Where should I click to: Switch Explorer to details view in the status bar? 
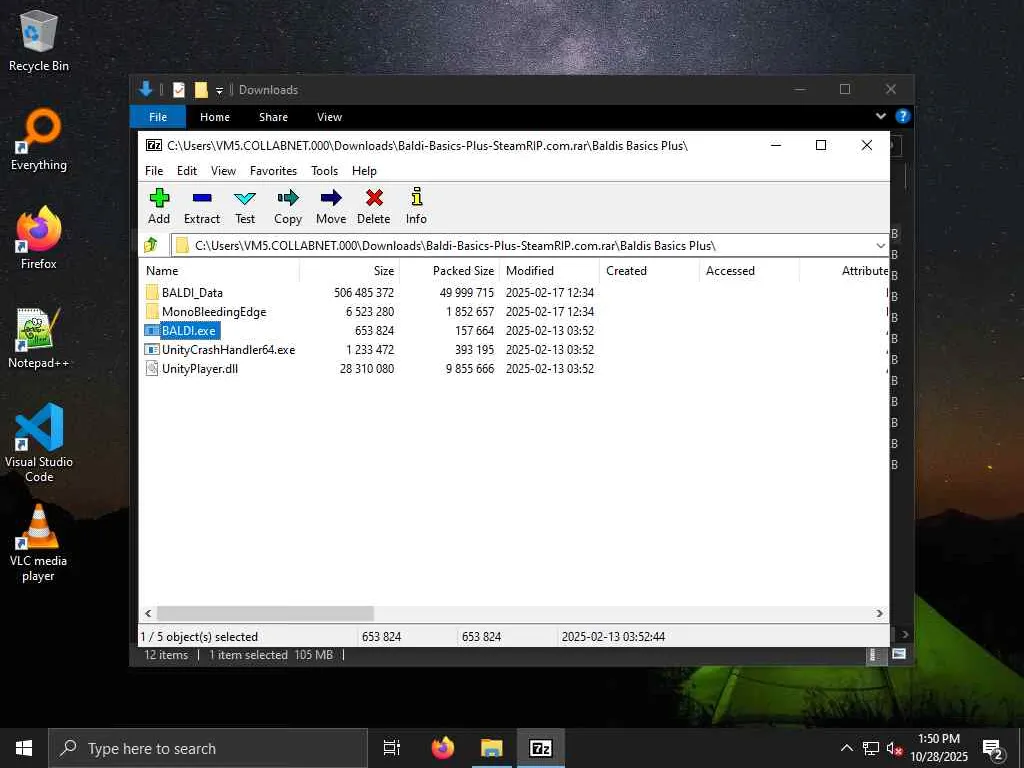tap(874, 654)
